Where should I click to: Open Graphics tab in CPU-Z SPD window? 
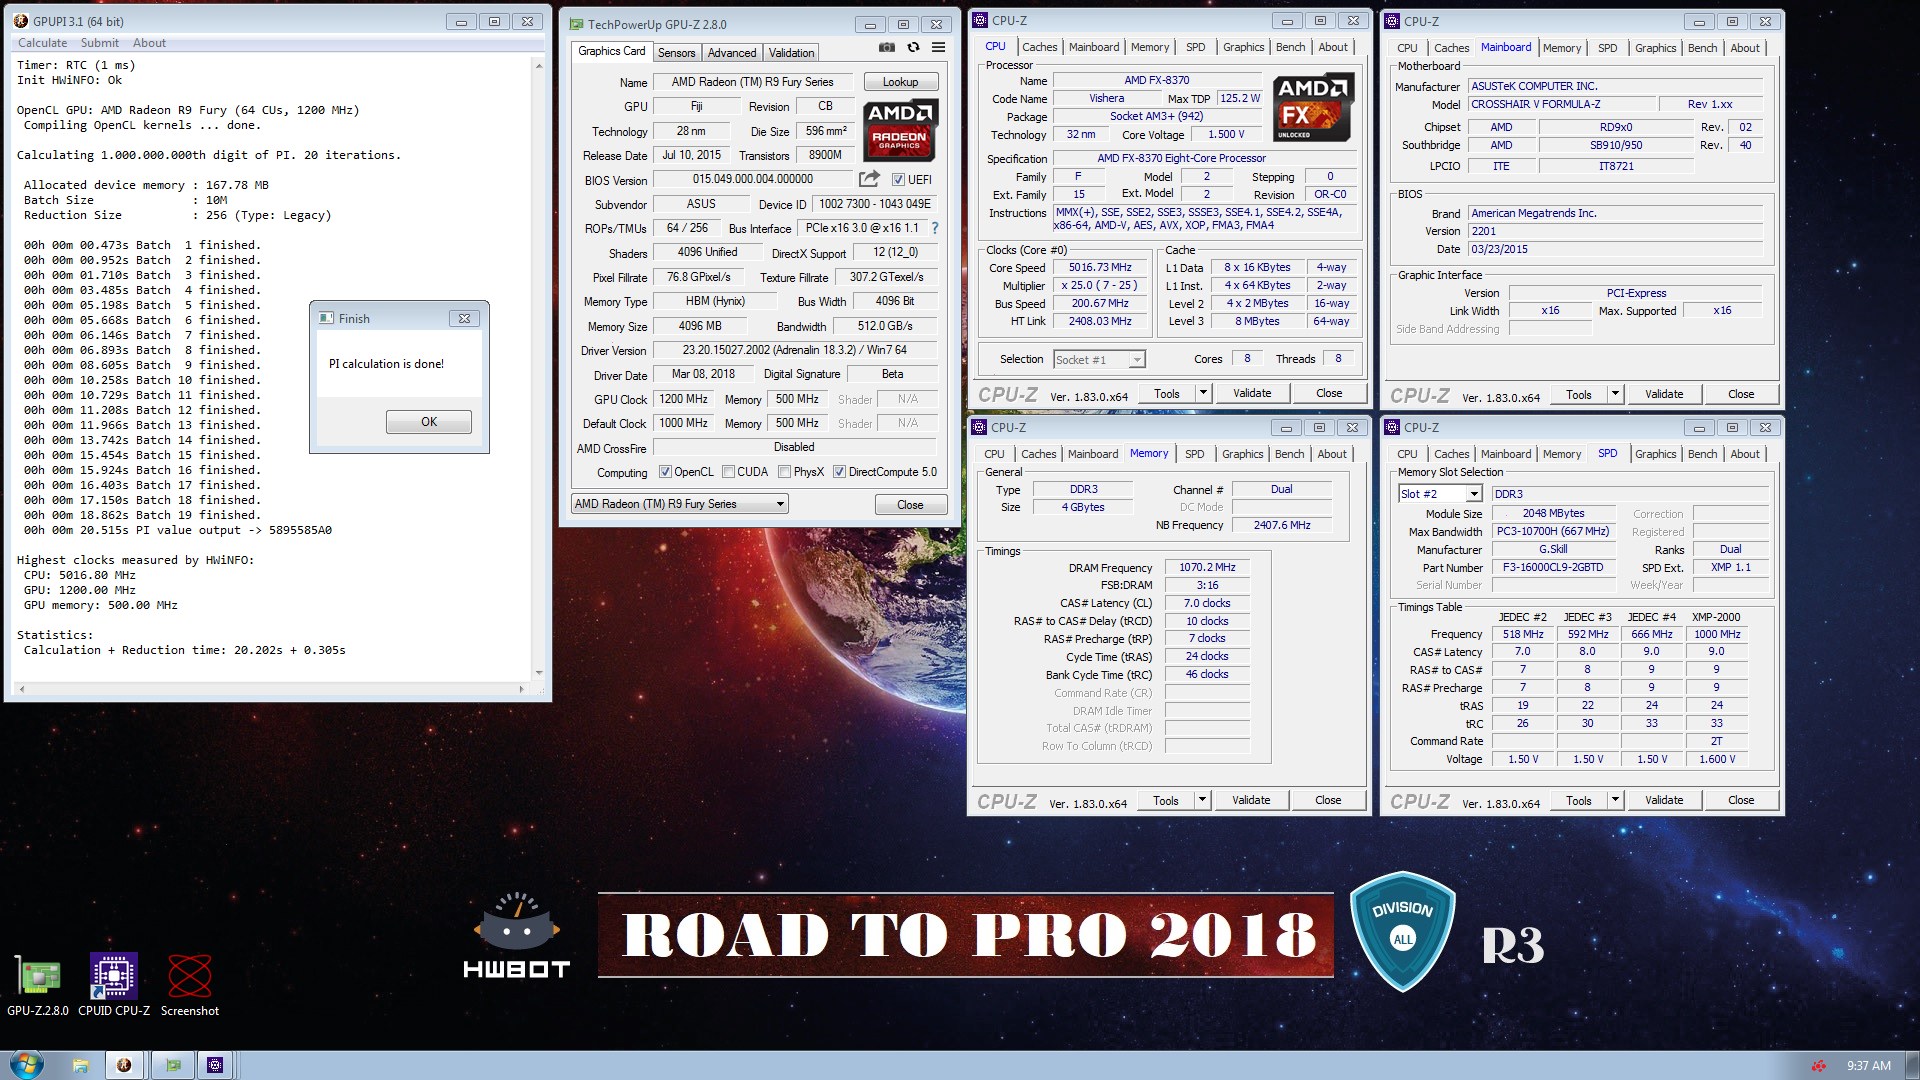[1655, 454]
